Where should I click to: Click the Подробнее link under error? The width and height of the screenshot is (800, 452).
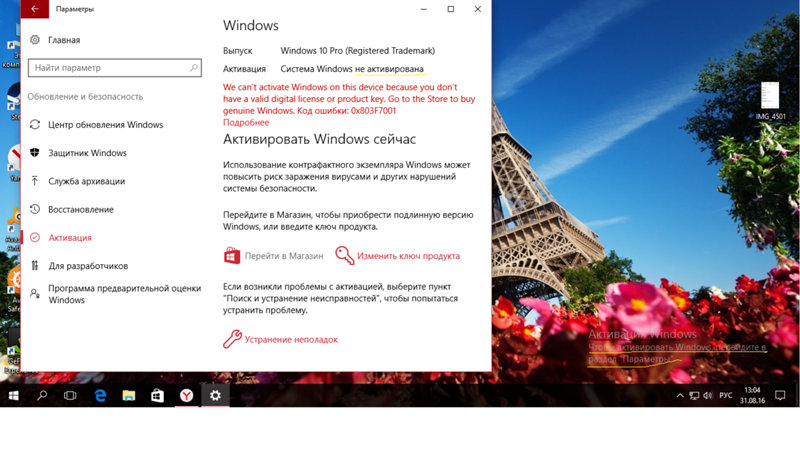coord(246,122)
